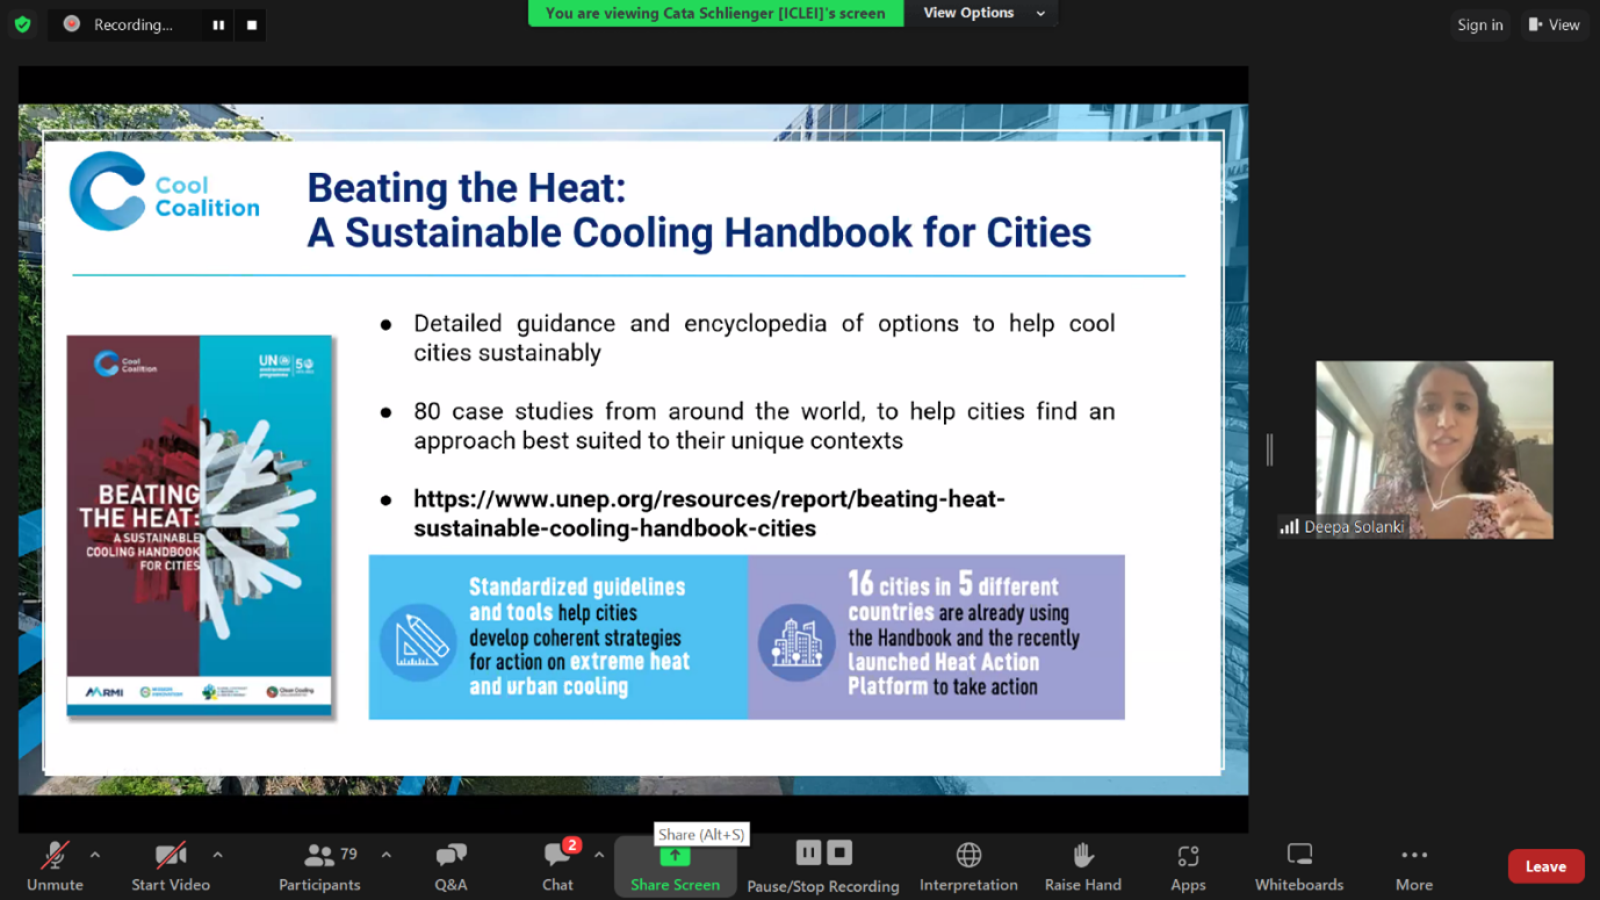This screenshot has width=1600, height=900.
Task: Unmute the microphone
Action: coord(55,866)
